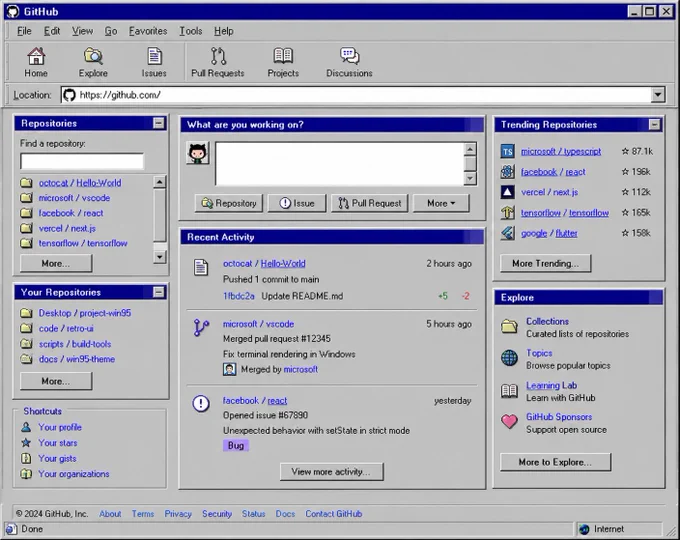Click the text box scroll down arrow

click(x=470, y=178)
